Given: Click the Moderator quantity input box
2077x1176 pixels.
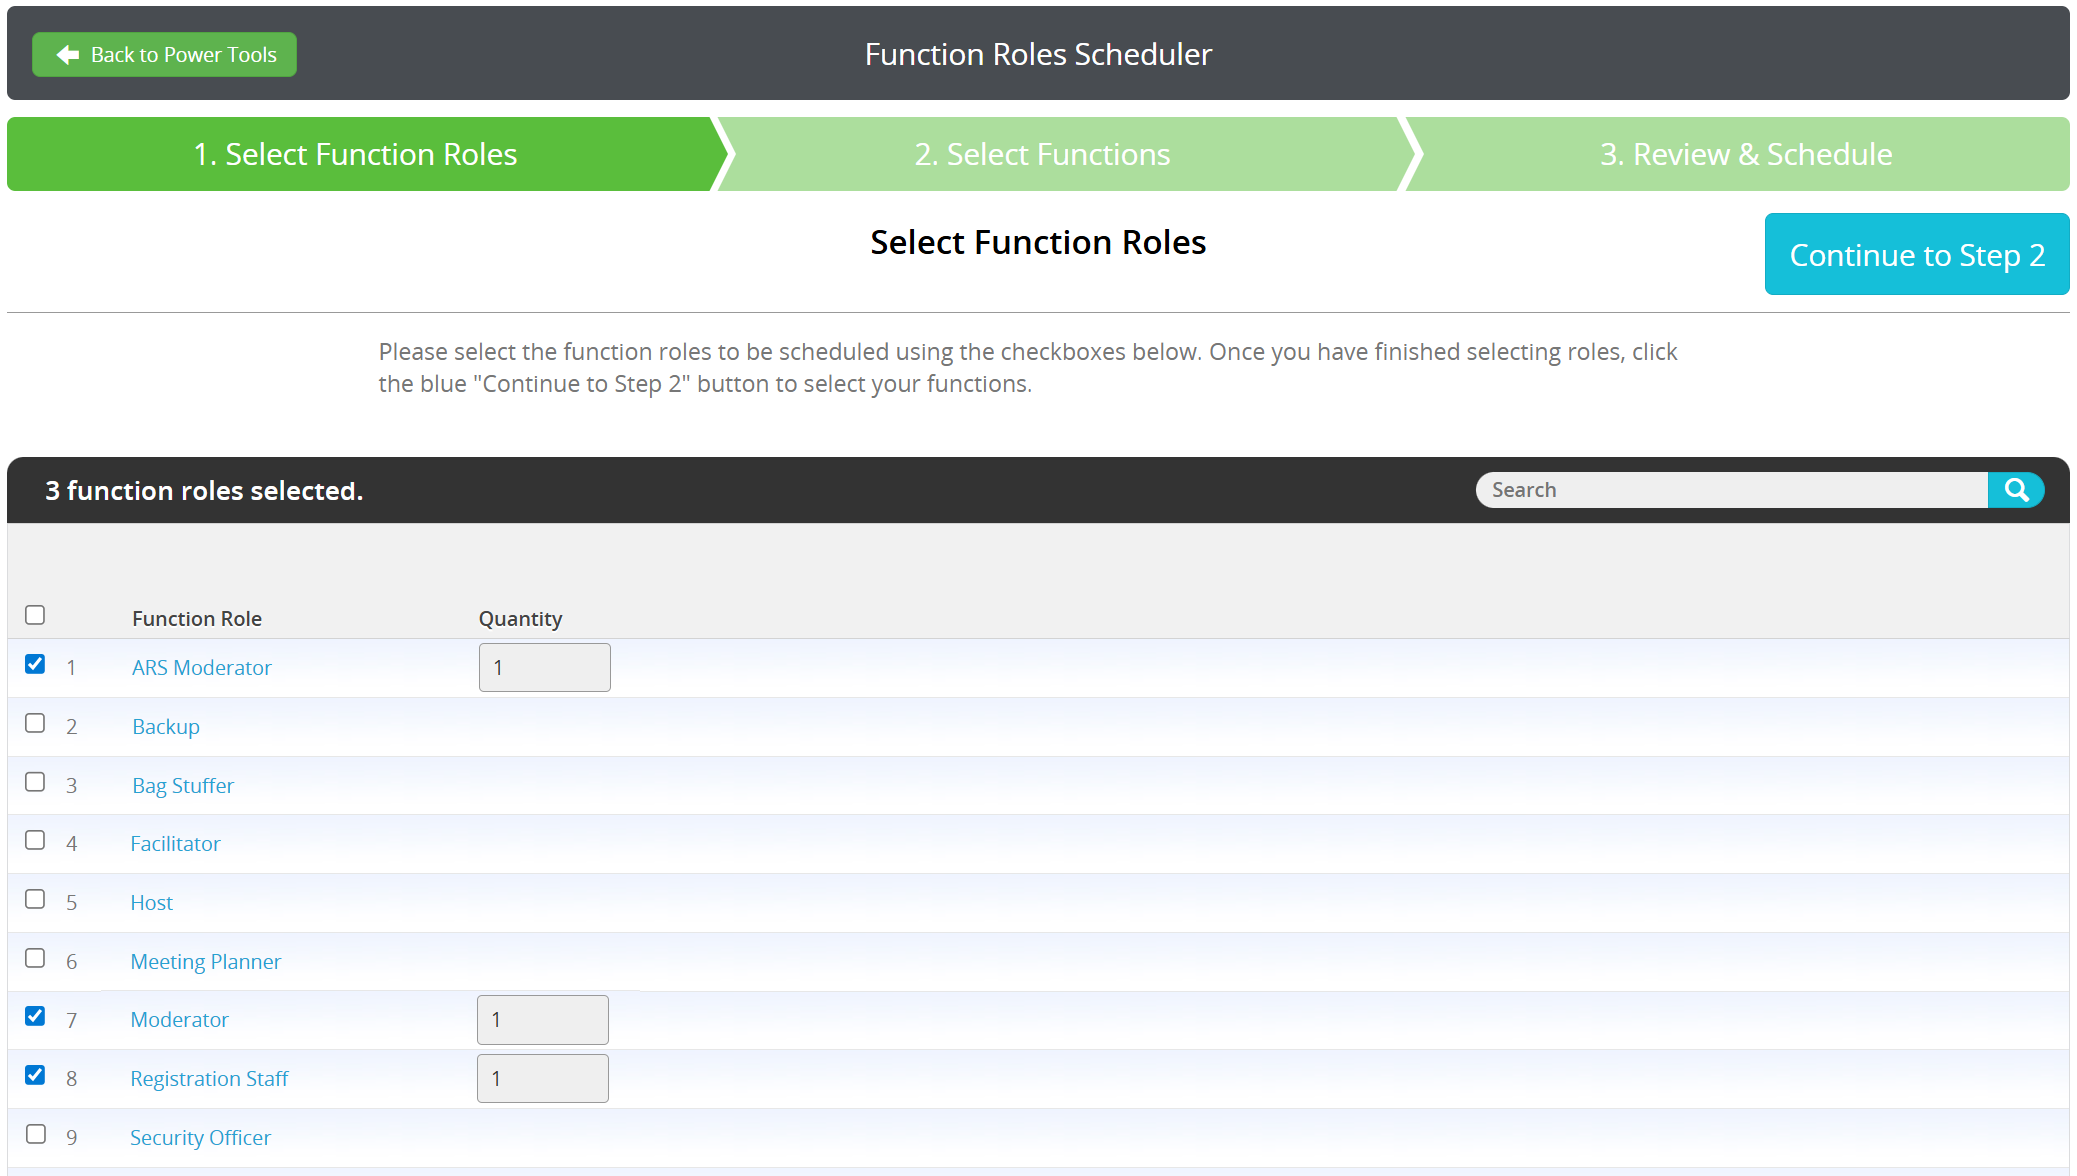Looking at the screenshot, I should coord(542,1020).
